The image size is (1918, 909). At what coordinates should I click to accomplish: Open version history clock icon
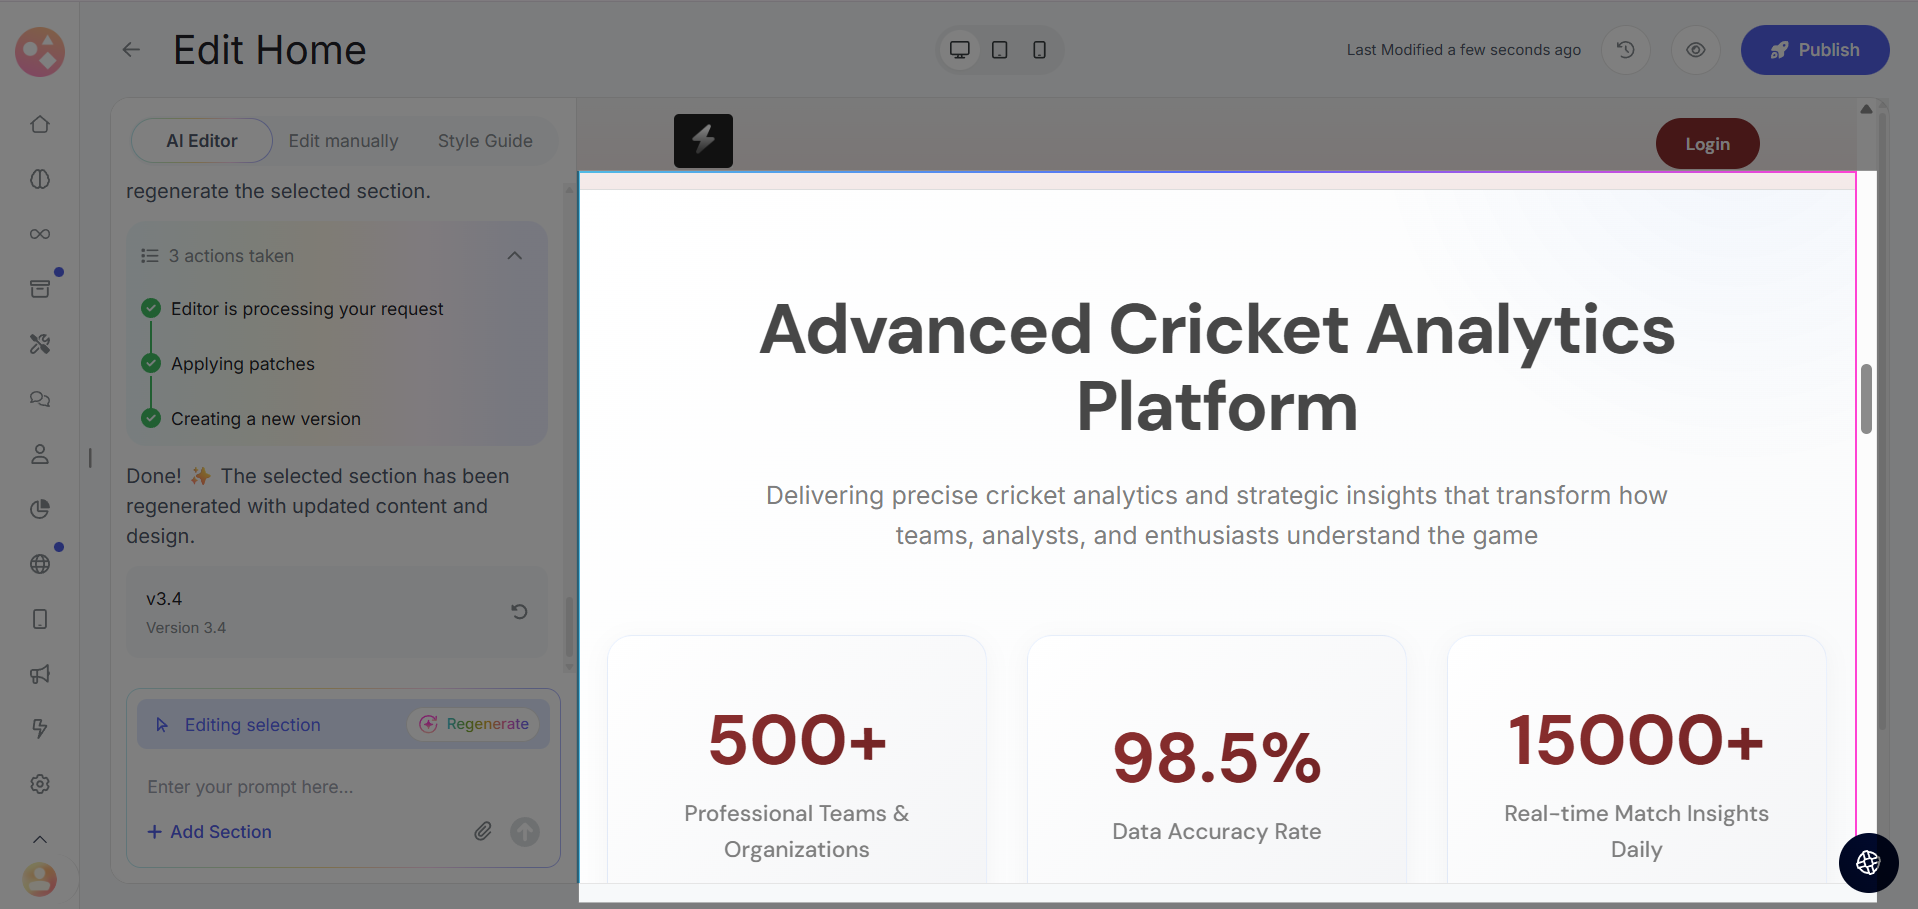(1625, 50)
